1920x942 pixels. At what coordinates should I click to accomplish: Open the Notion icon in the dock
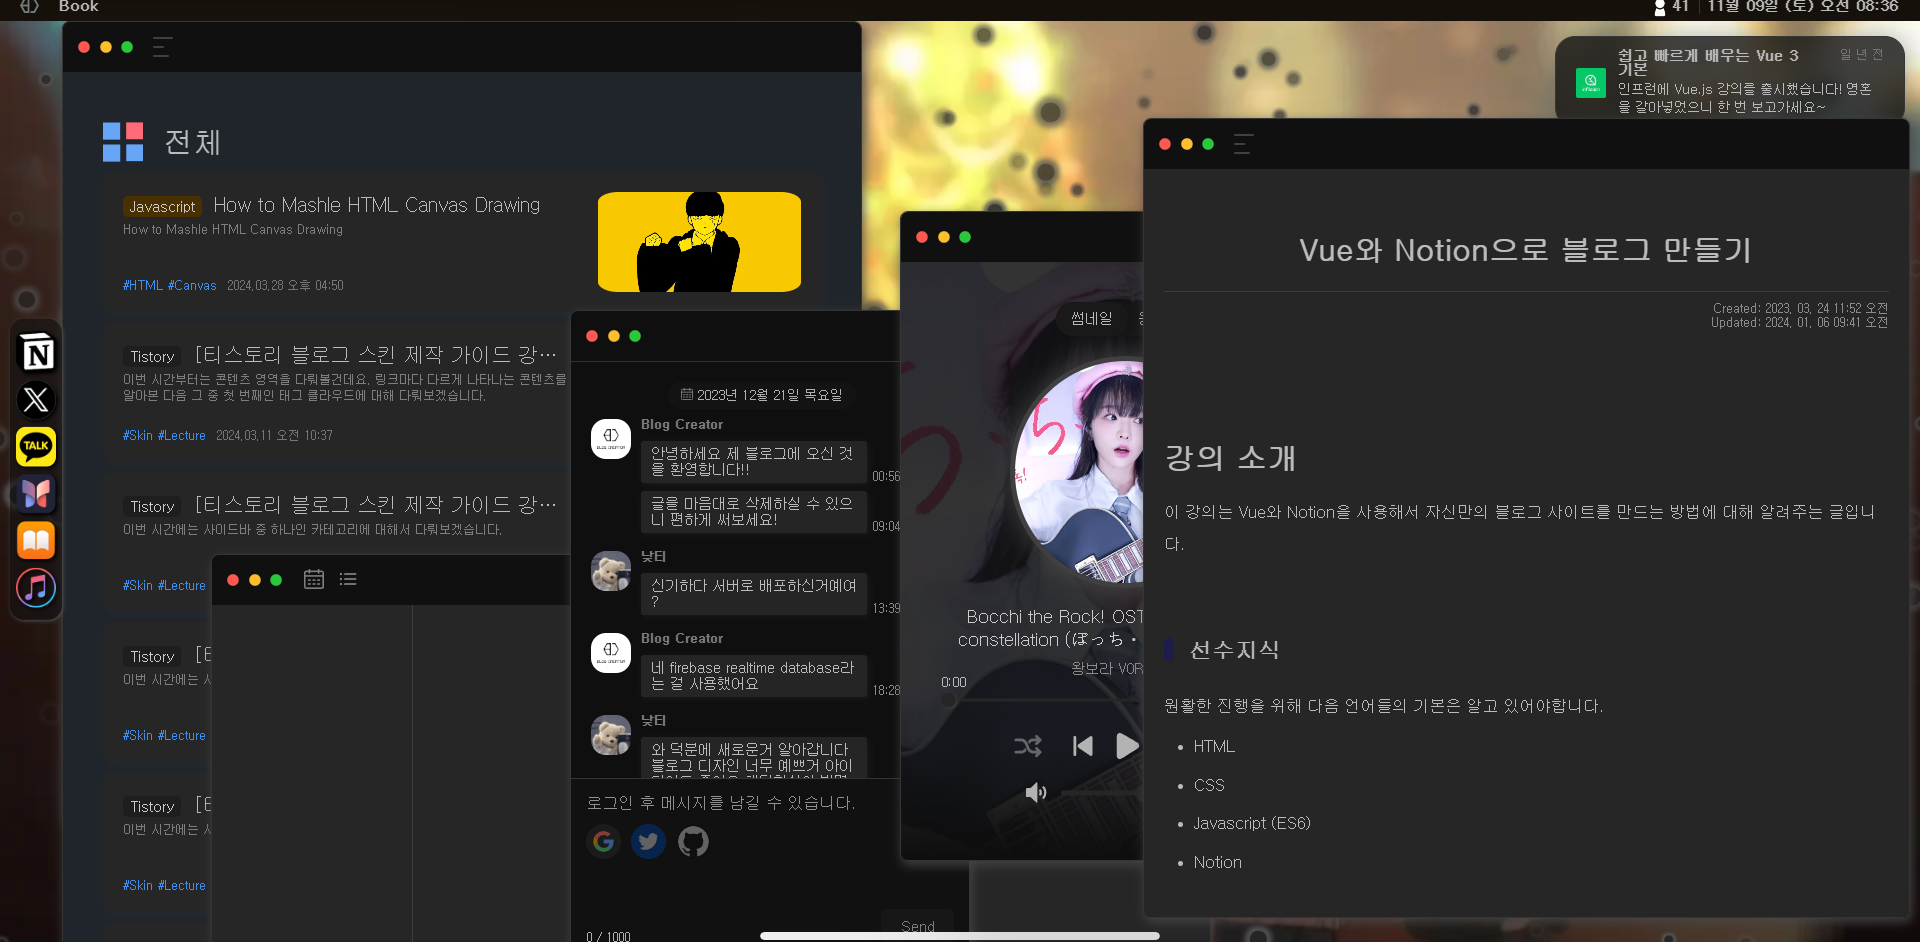coord(36,353)
